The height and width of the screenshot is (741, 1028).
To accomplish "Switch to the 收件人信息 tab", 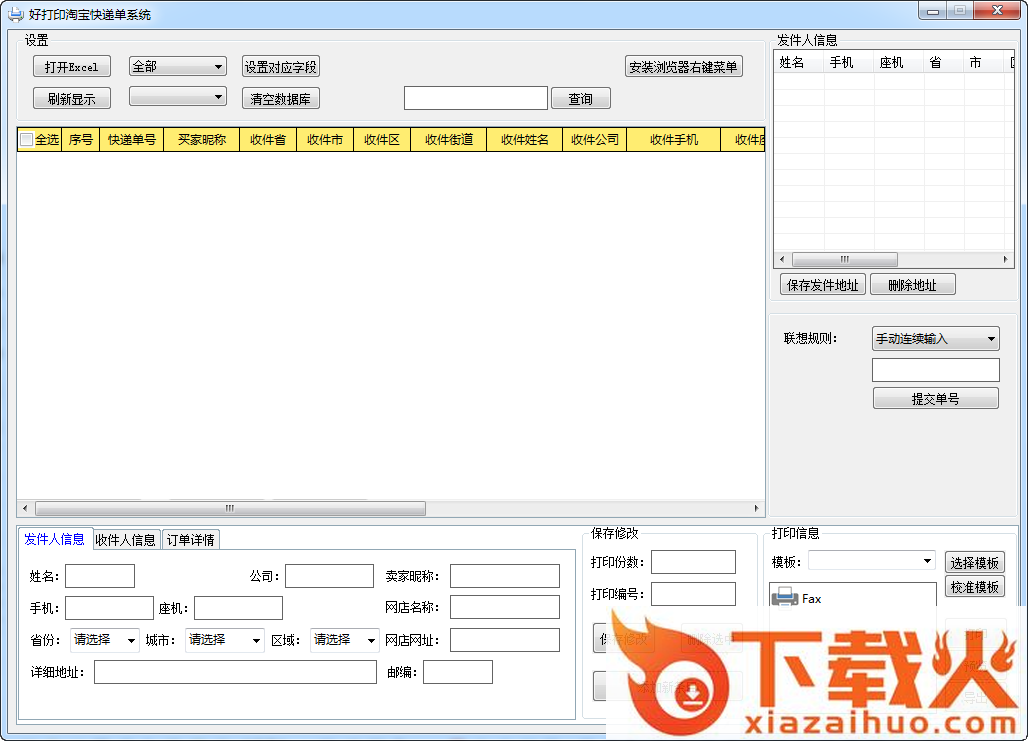I will [125, 540].
